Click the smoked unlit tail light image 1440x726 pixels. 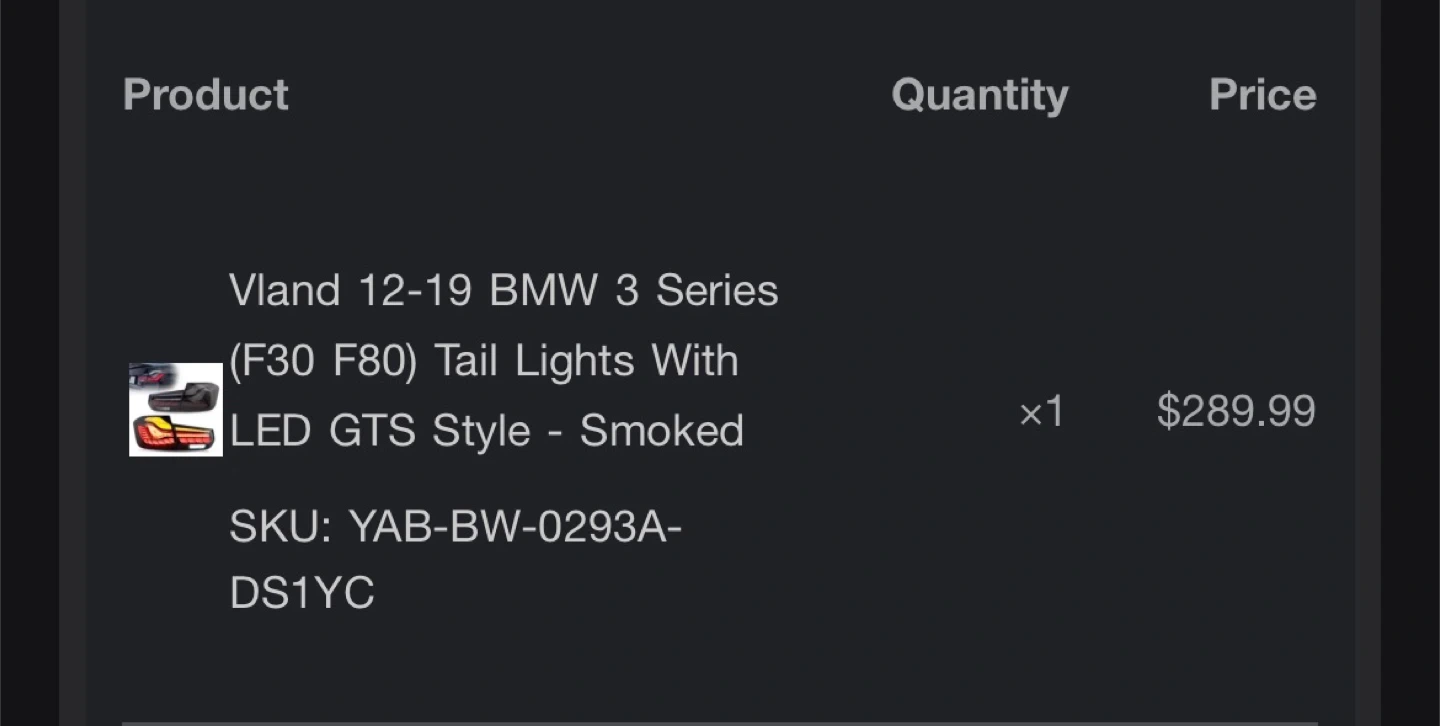coord(184,398)
